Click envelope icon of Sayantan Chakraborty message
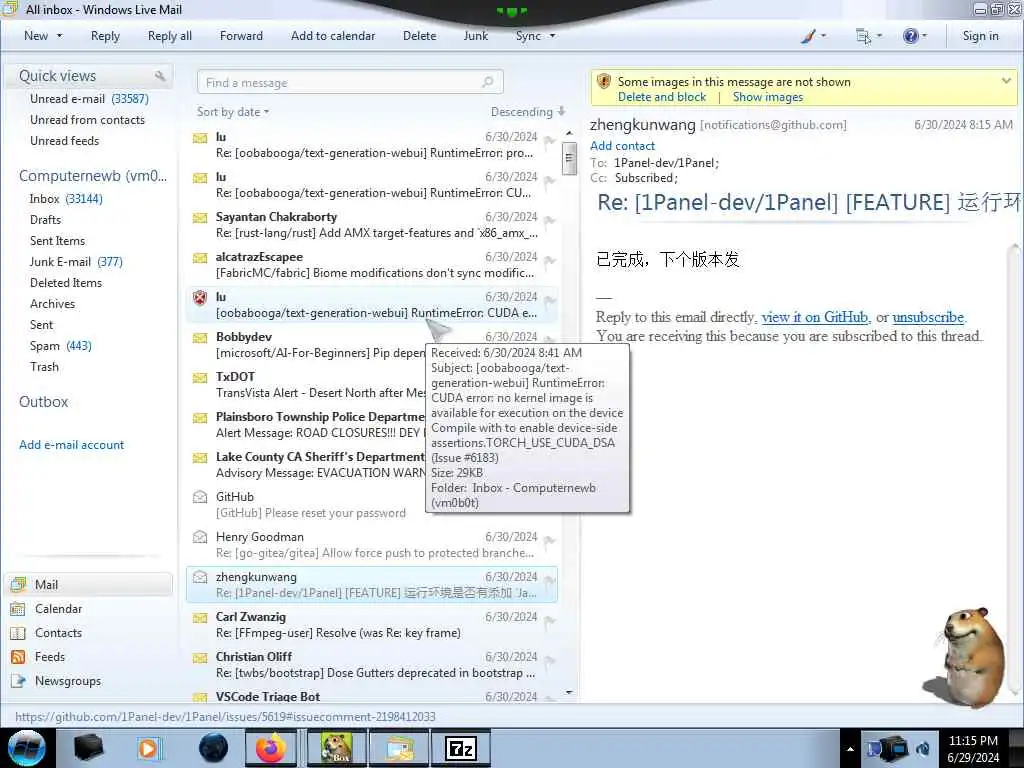1024x768 pixels. [200, 217]
